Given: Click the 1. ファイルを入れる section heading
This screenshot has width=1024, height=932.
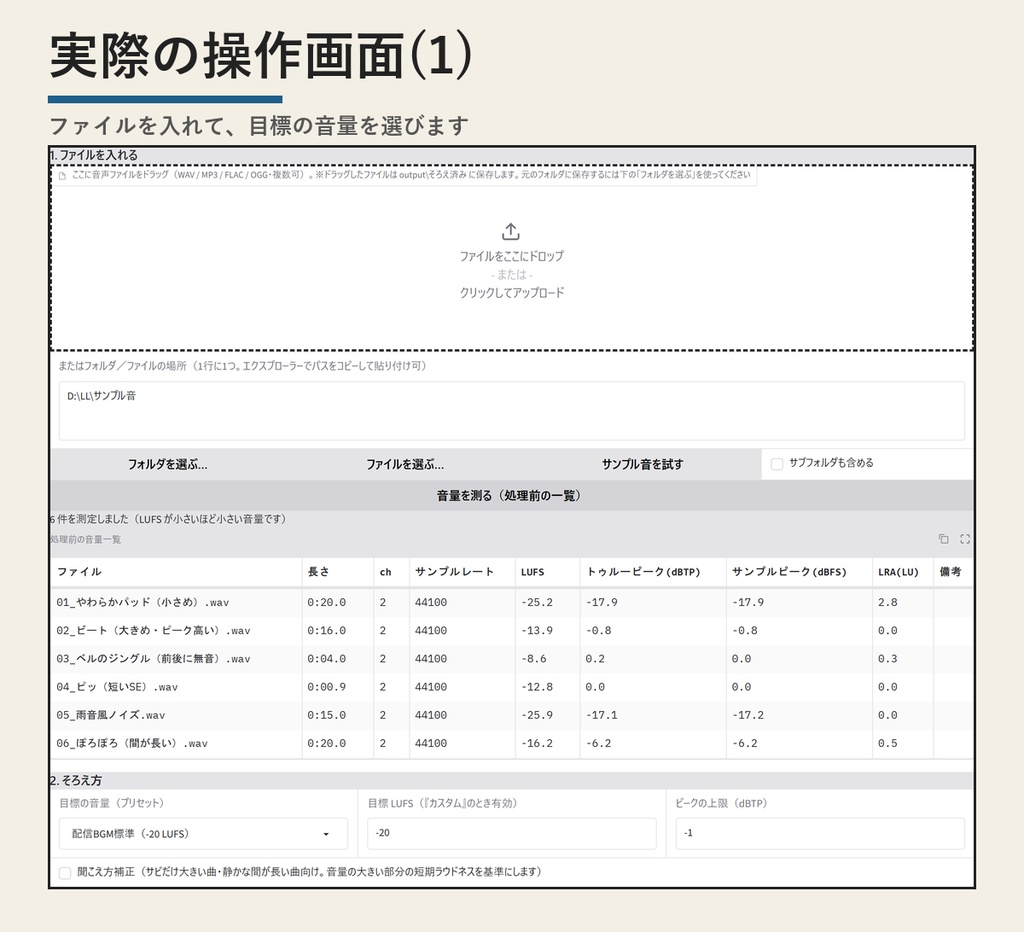Looking at the screenshot, I should (x=93, y=155).
